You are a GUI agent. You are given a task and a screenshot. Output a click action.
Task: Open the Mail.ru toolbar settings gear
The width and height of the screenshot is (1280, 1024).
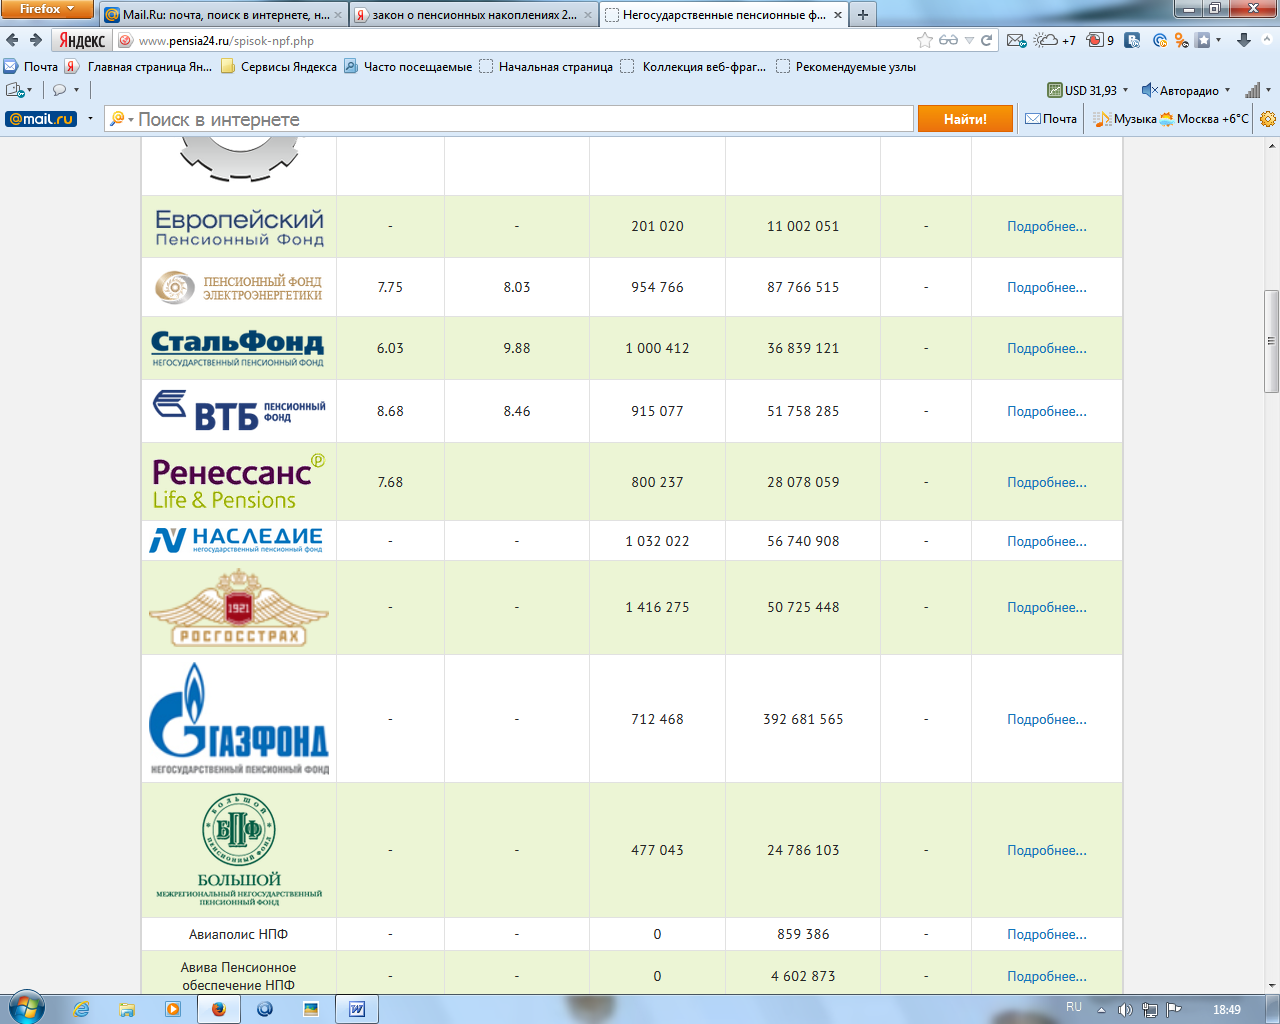[x=1268, y=119]
